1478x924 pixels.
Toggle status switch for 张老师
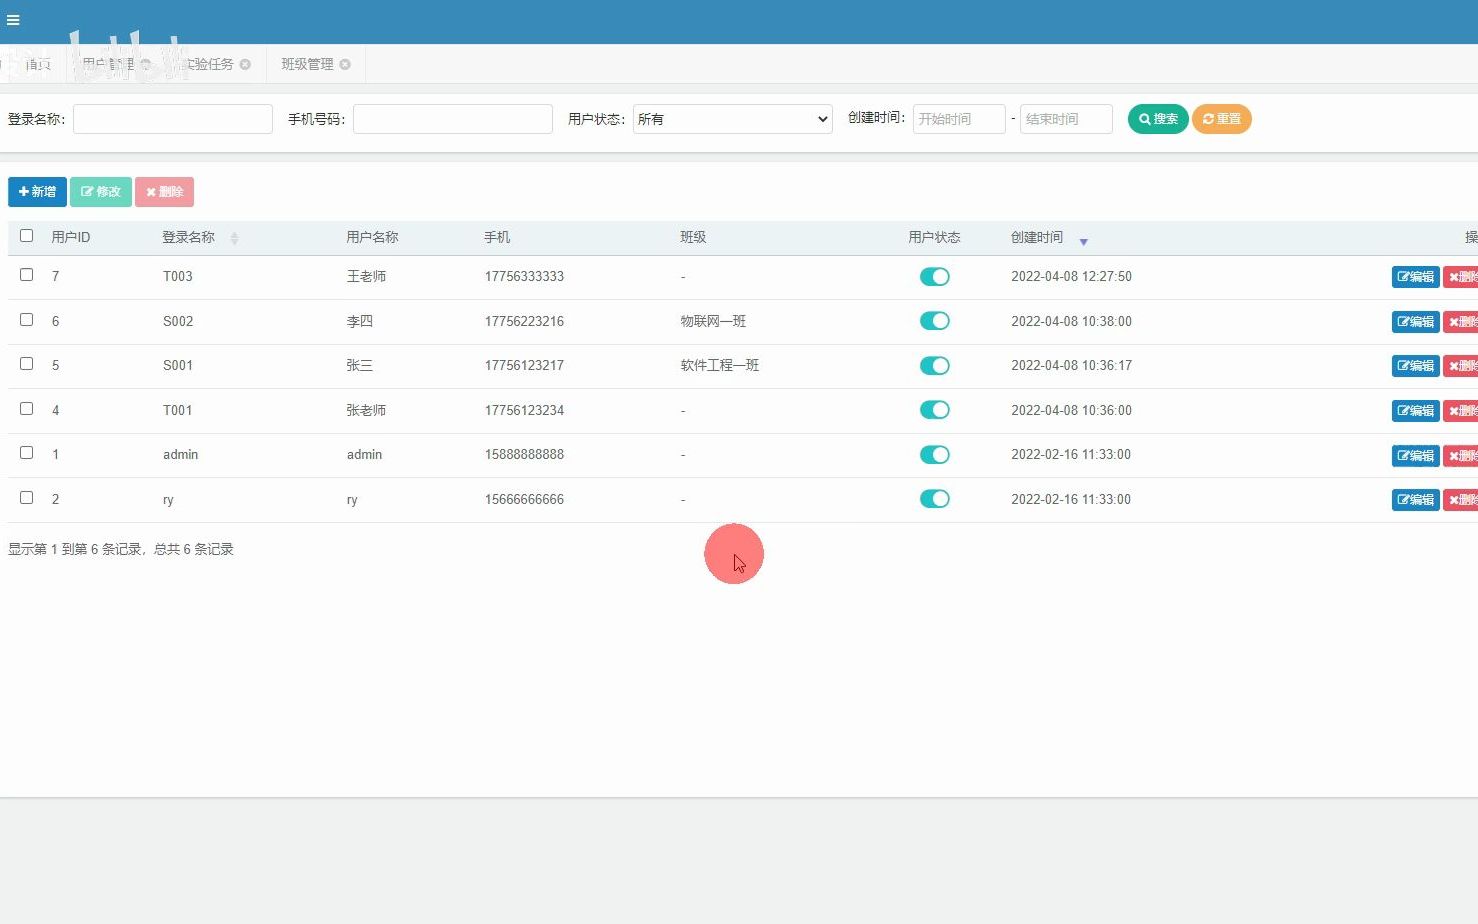pyautogui.click(x=935, y=410)
